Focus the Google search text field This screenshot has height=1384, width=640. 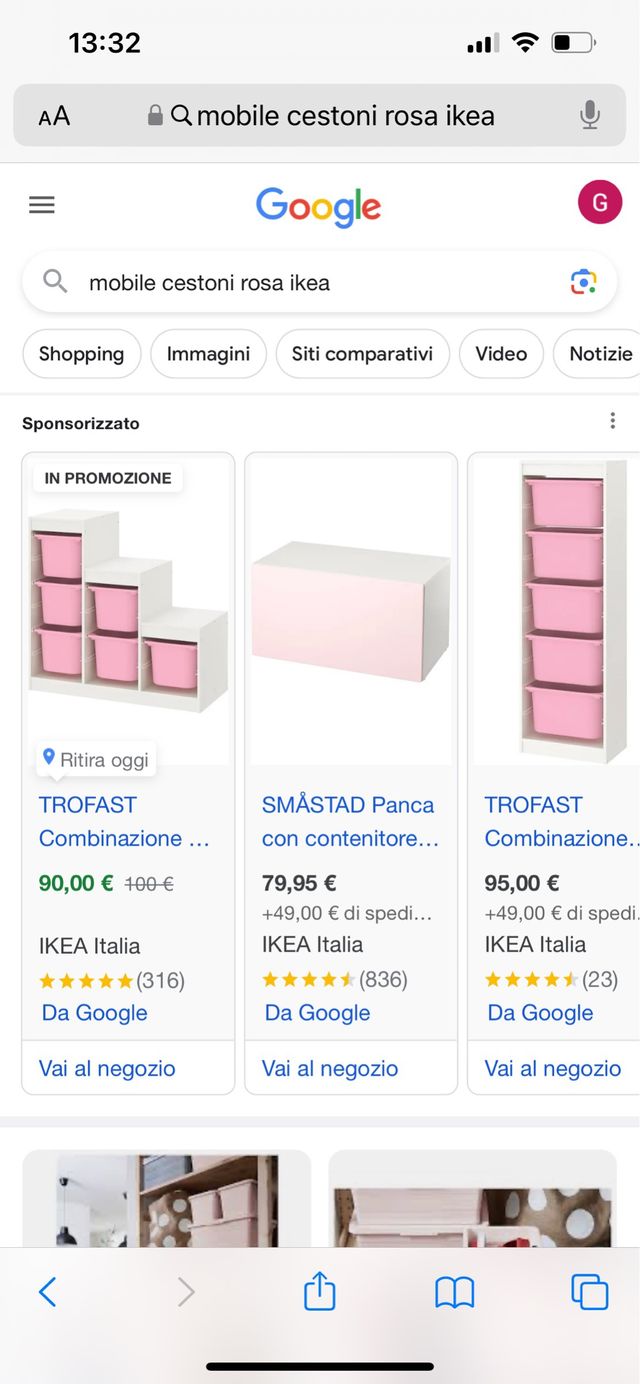[x=300, y=282]
